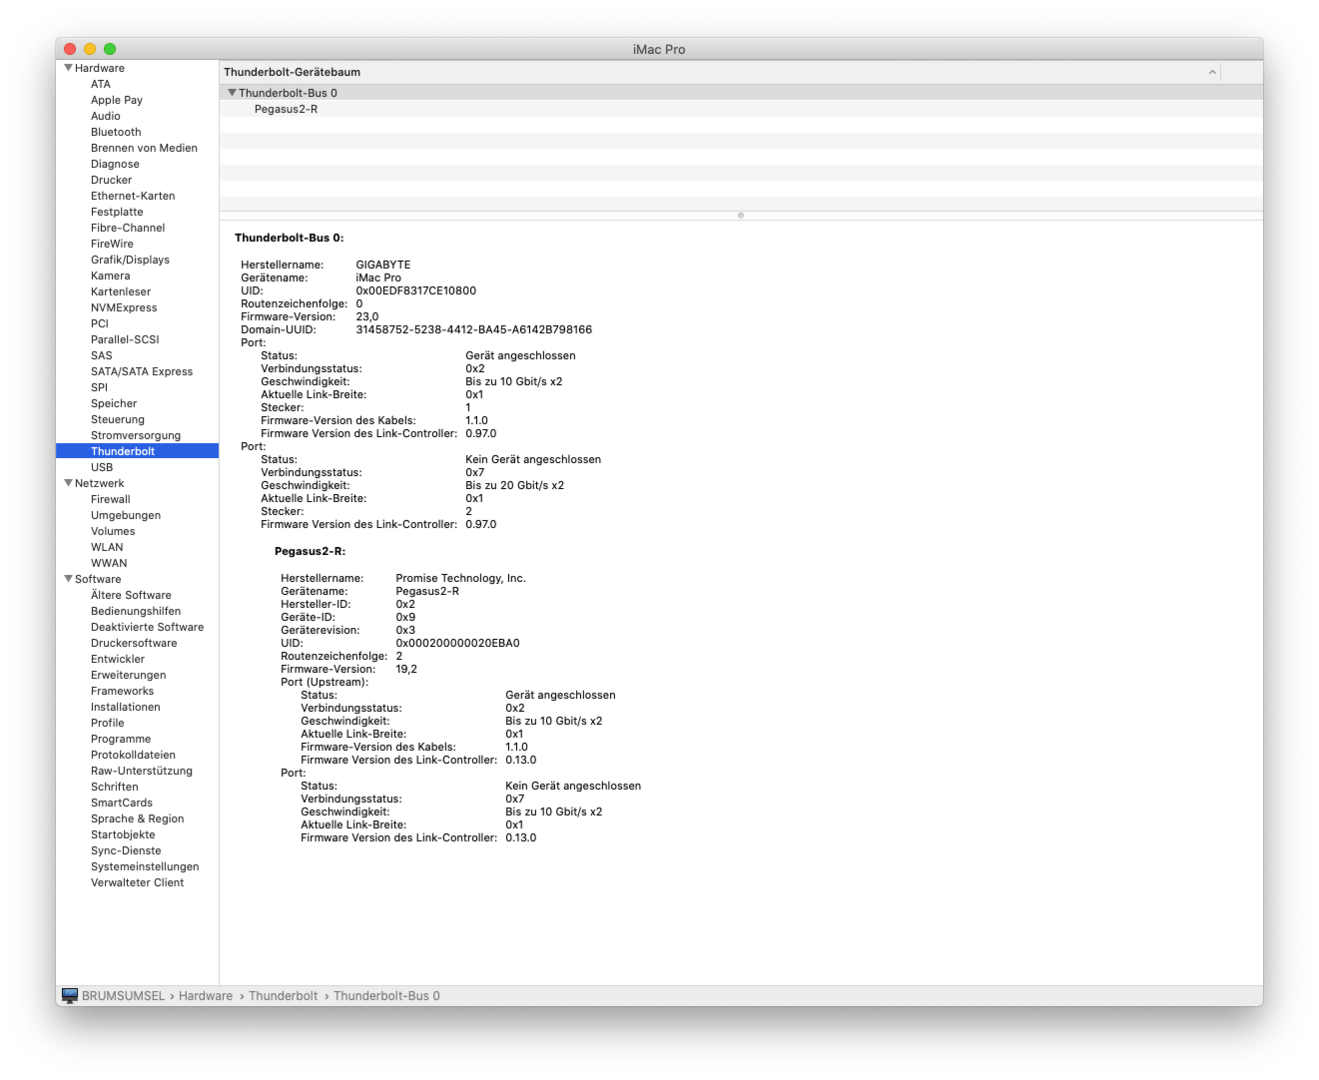Select Kamera entry
This screenshot has width=1319, height=1080.
110,276
